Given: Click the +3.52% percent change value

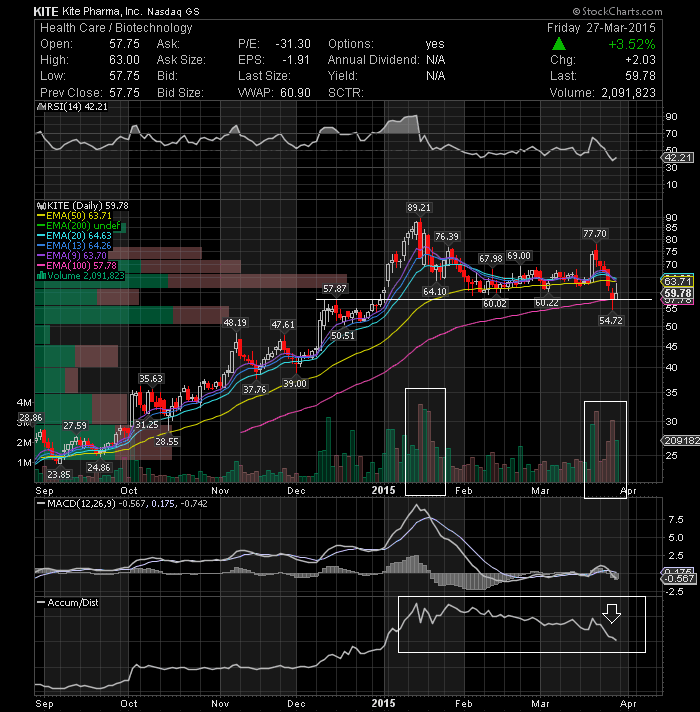Looking at the screenshot, I should click(x=632, y=44).
